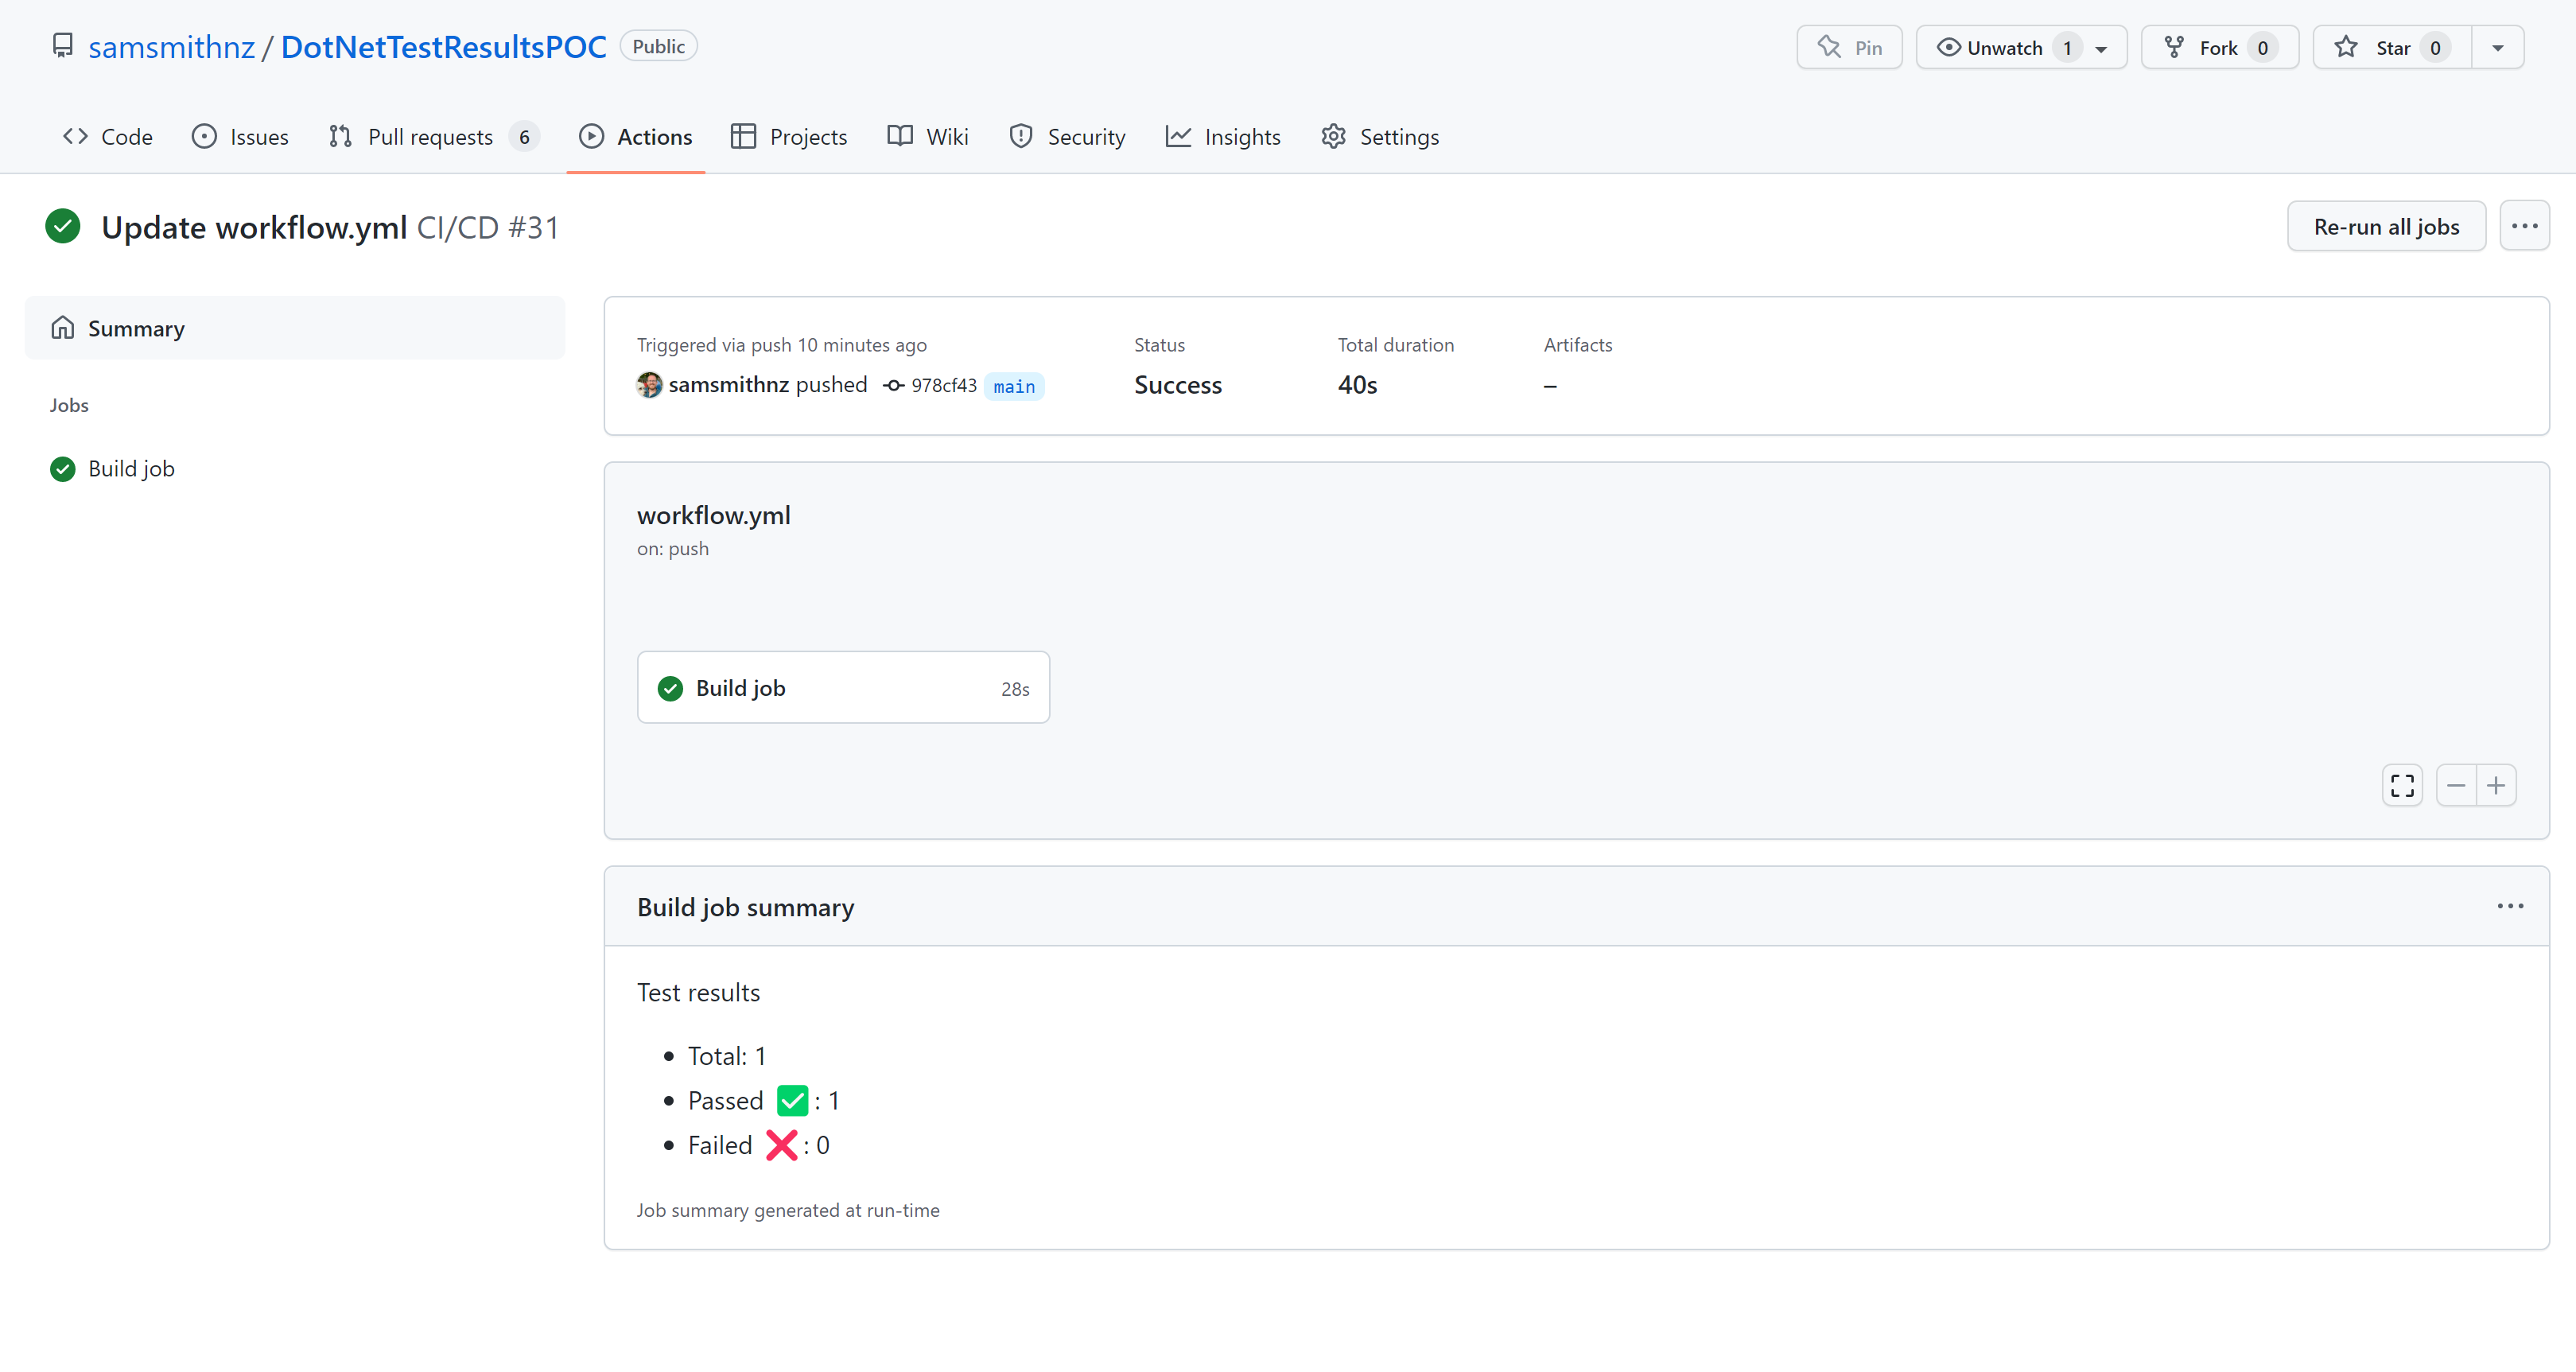View the Security tab
Image resolution: width=2576 pixels, height=1372 pixels.
1067,137
